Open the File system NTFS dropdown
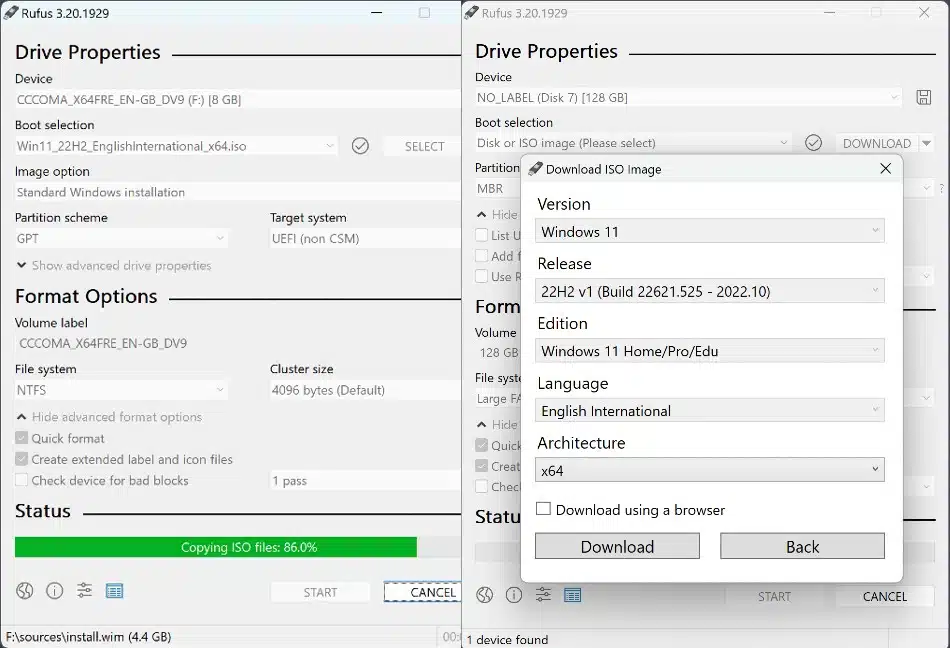The width and height of the screenshot is (950, 648). [121, 390]
